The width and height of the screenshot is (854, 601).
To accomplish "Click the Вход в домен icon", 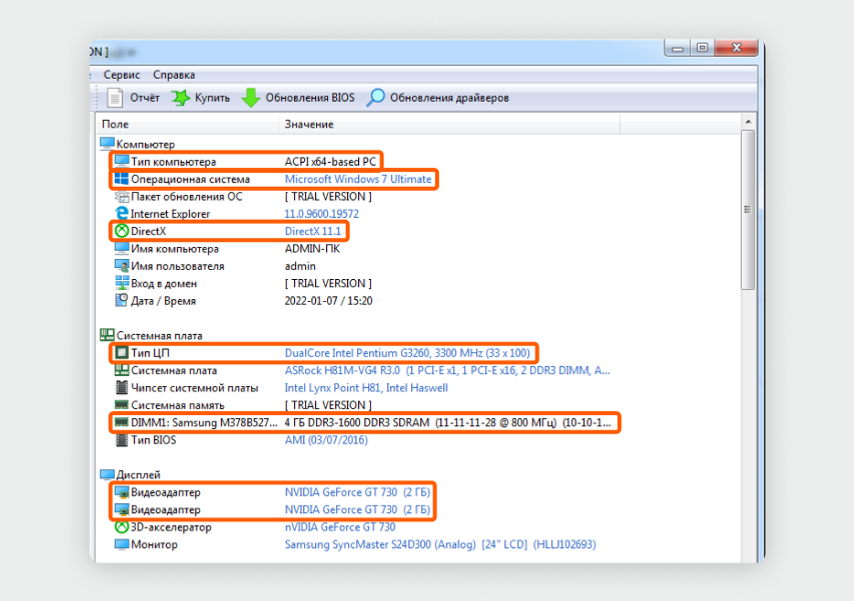I will click(x=121, y=283).
